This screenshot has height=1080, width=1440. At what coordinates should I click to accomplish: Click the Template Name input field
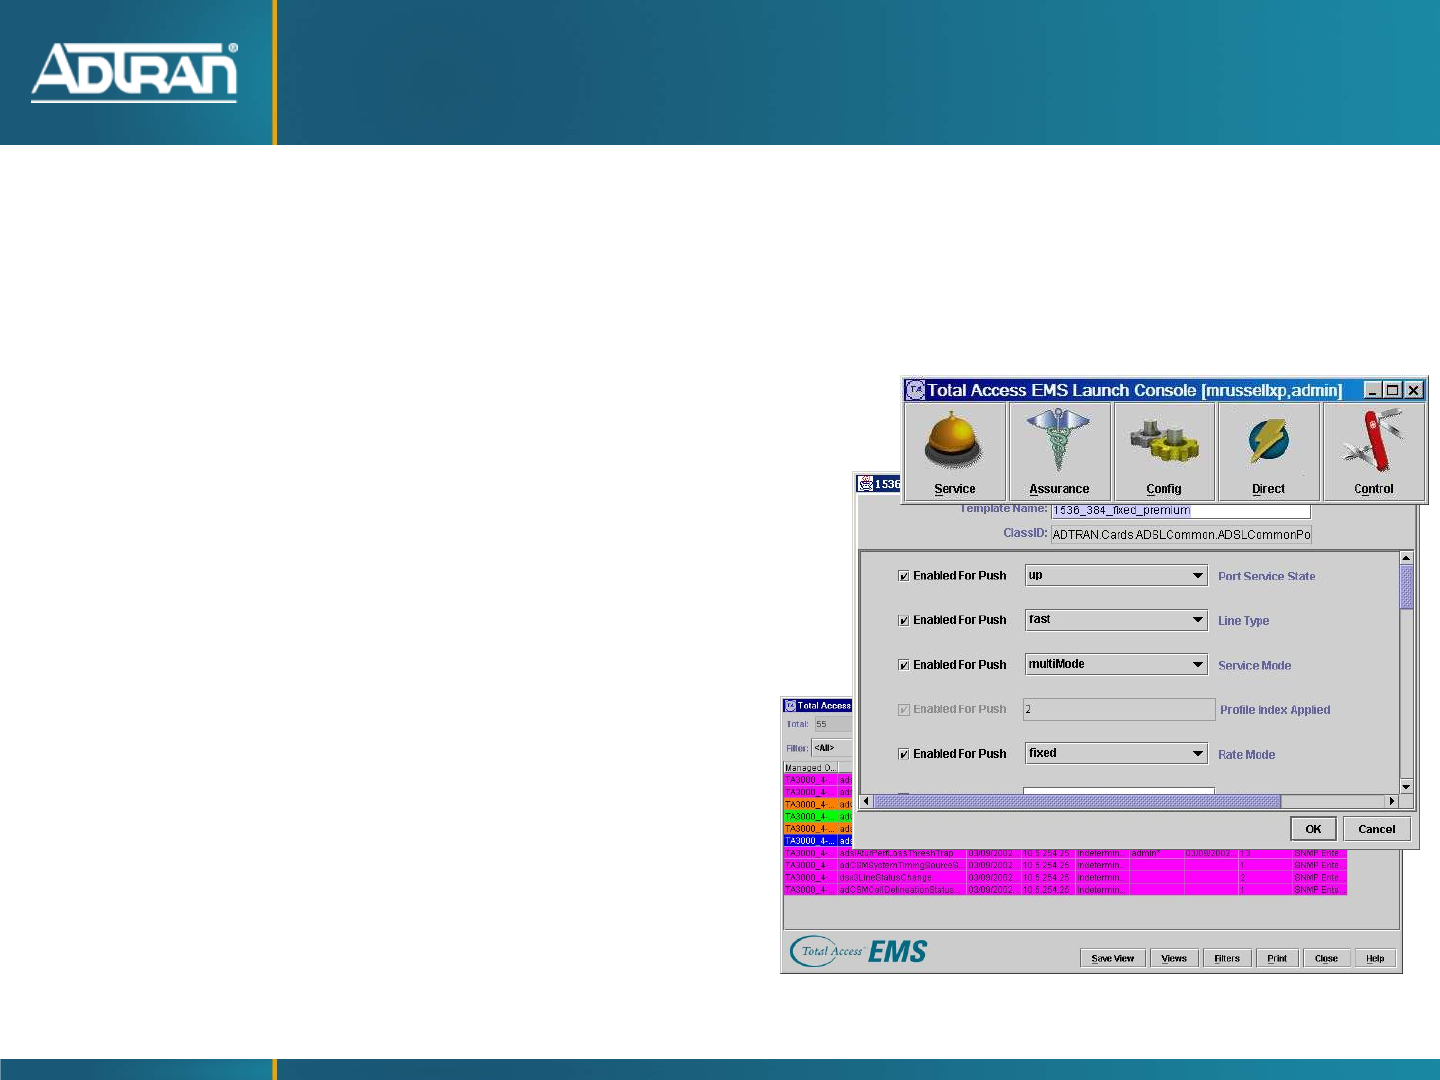(x=1180, y=511)
